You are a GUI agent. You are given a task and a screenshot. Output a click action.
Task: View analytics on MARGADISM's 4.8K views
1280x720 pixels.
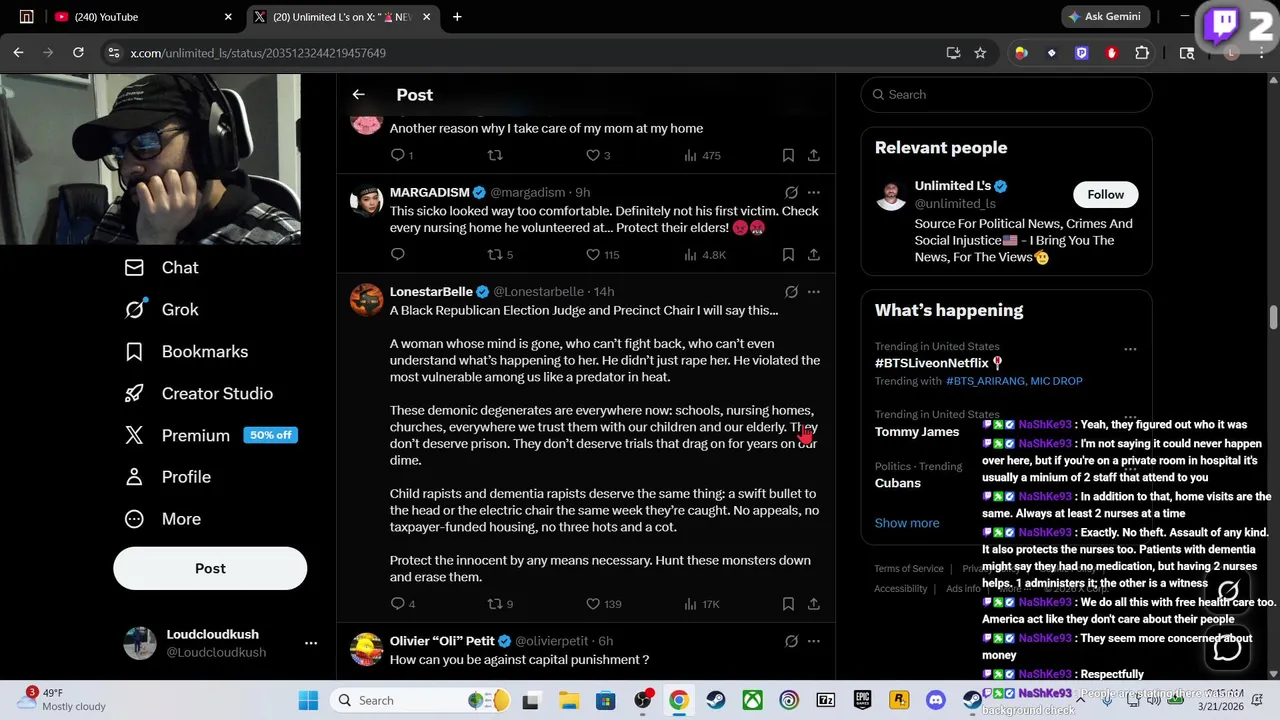tap(704, 254)
